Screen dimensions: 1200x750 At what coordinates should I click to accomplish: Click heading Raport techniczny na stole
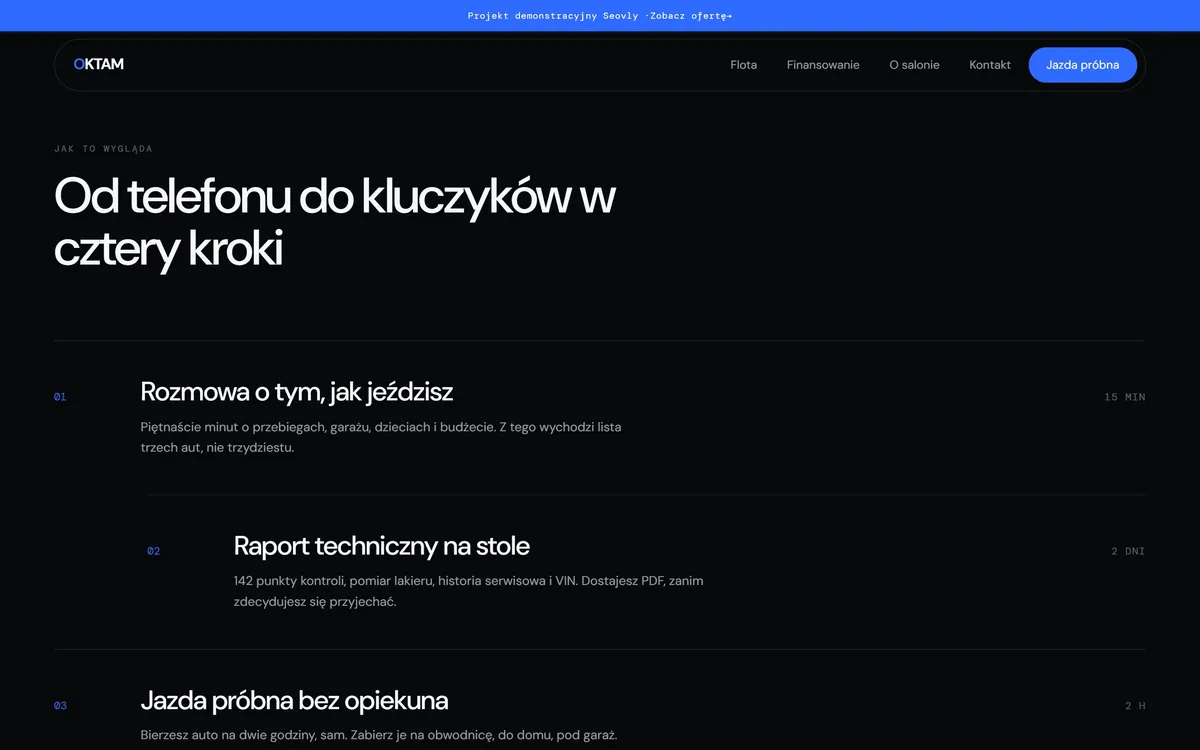(382, 546)
